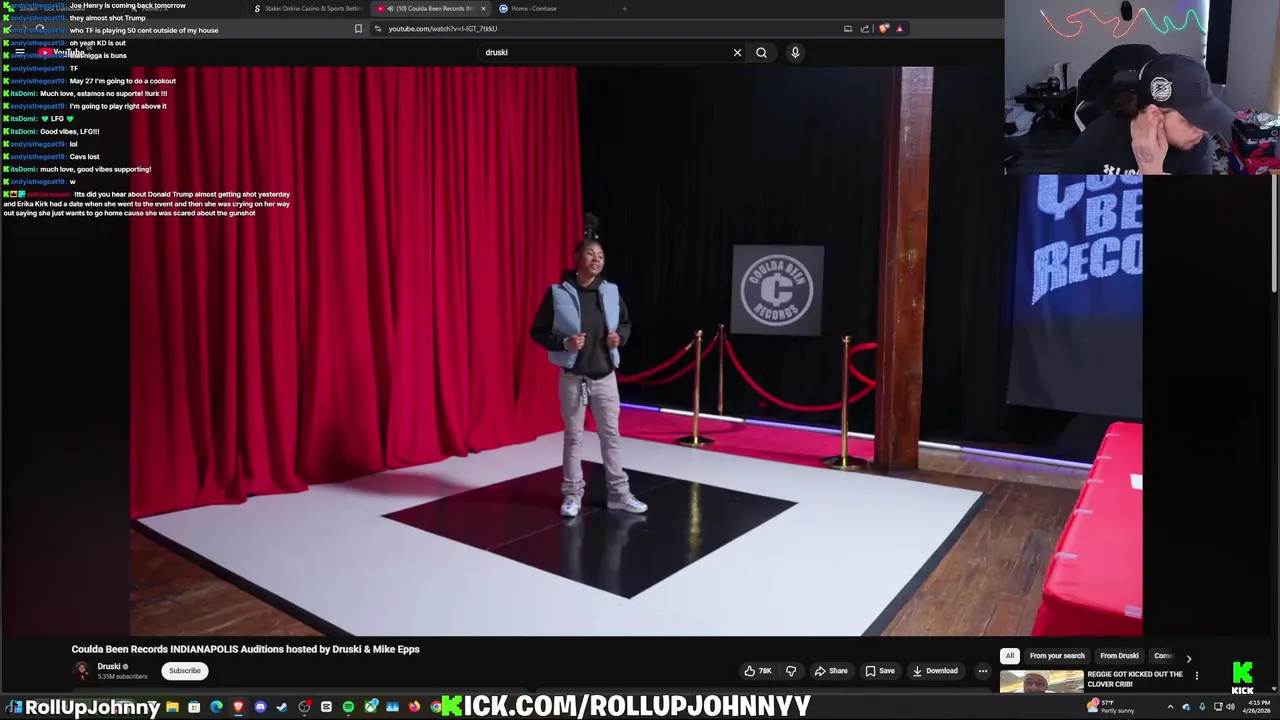
Task: Open a new browser tab with plus
Action: pos(625,8)
